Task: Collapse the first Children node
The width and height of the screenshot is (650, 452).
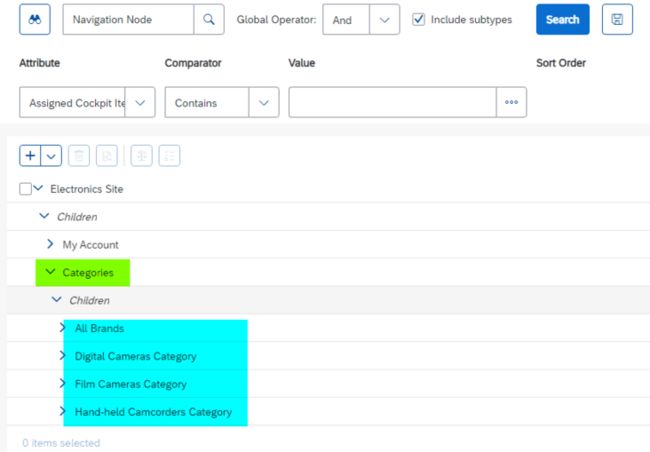Action: tap(44, 216)
